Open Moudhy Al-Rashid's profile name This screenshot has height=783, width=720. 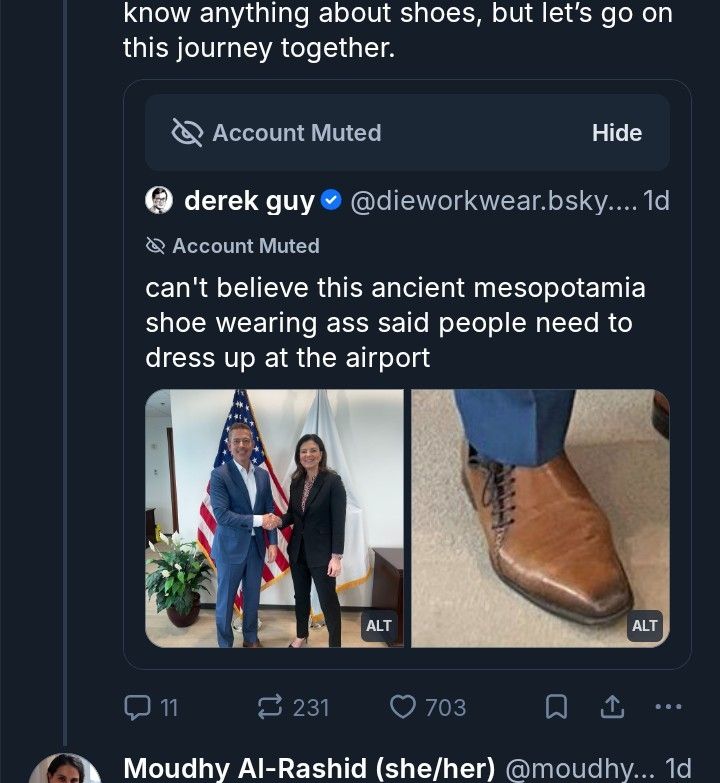(309, 768)
